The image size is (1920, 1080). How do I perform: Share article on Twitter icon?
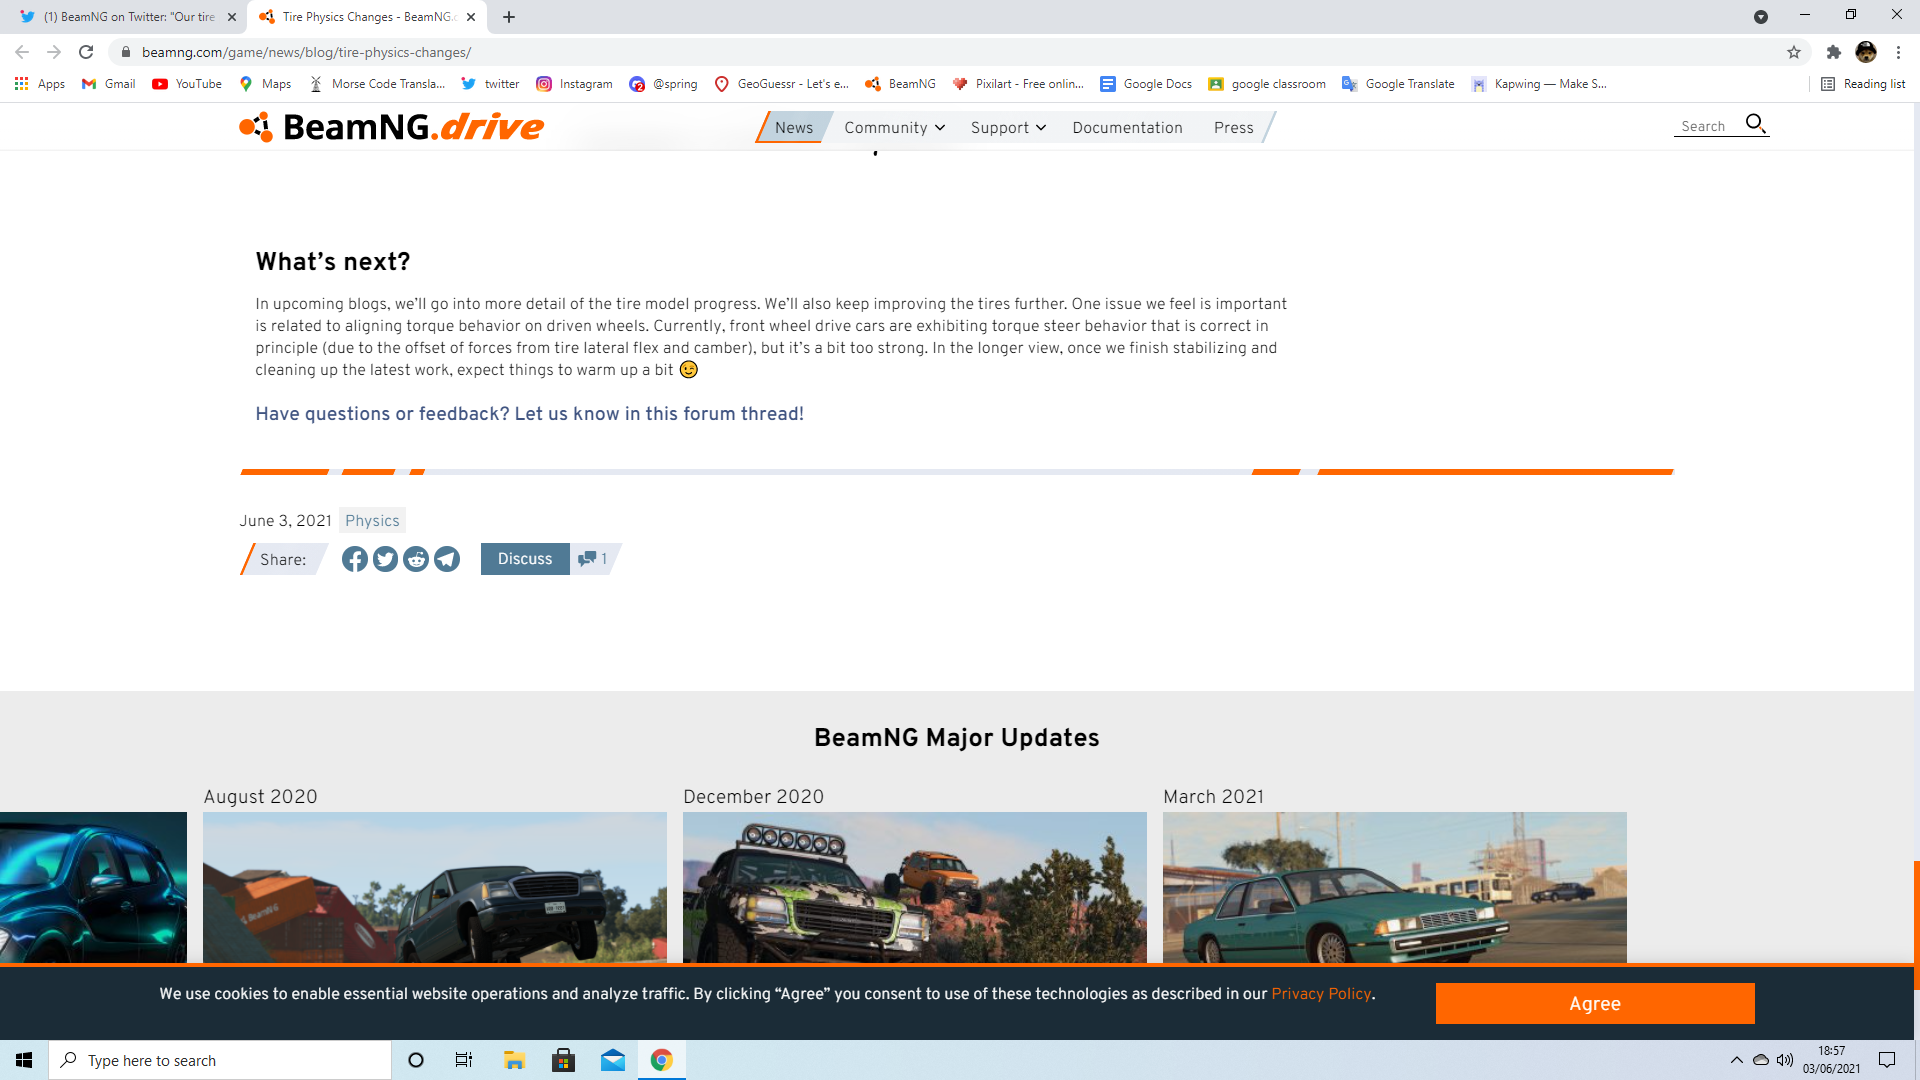coord(385,559)
